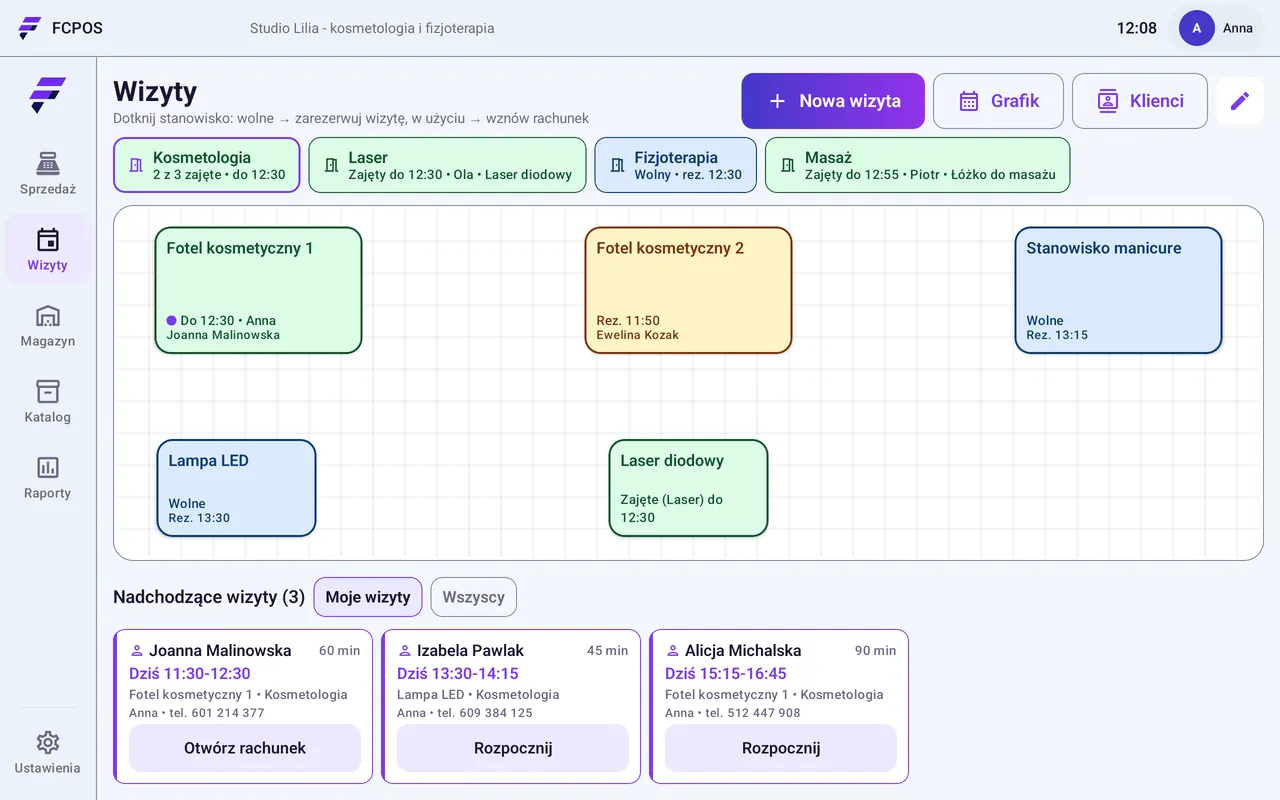Click the Joanna Malinowska name in visit card

pyautogui.click(x=220, y=650)
